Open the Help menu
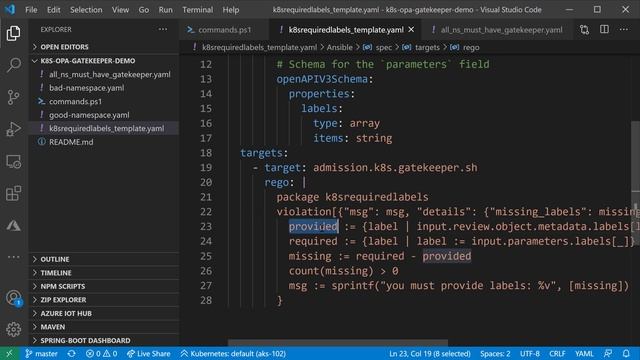640x360 pixels. tap(231, 10)
